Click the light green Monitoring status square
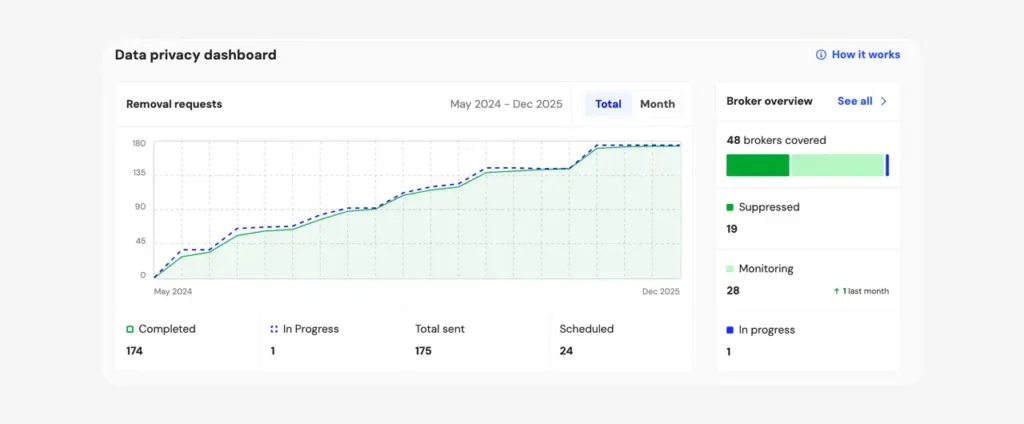The image size is (1024, 424). 730,269
